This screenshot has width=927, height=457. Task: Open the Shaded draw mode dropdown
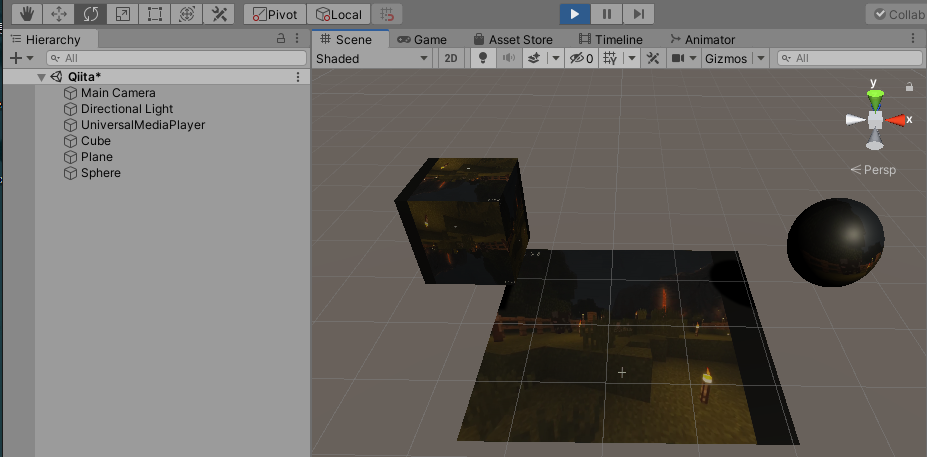tap(372, 58)
